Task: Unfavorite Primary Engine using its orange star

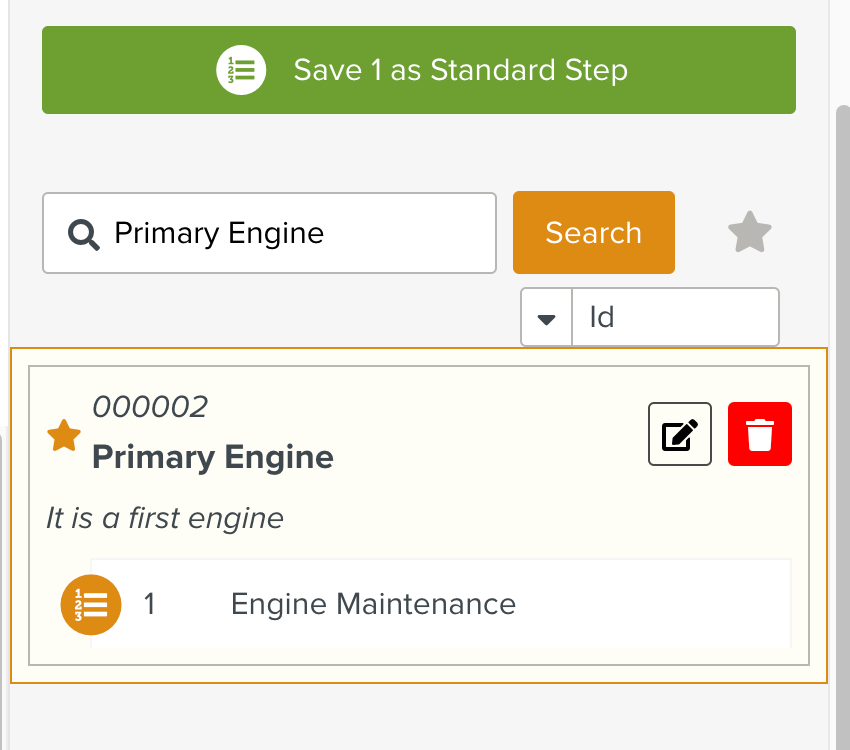Action: (x=64, y=437)
